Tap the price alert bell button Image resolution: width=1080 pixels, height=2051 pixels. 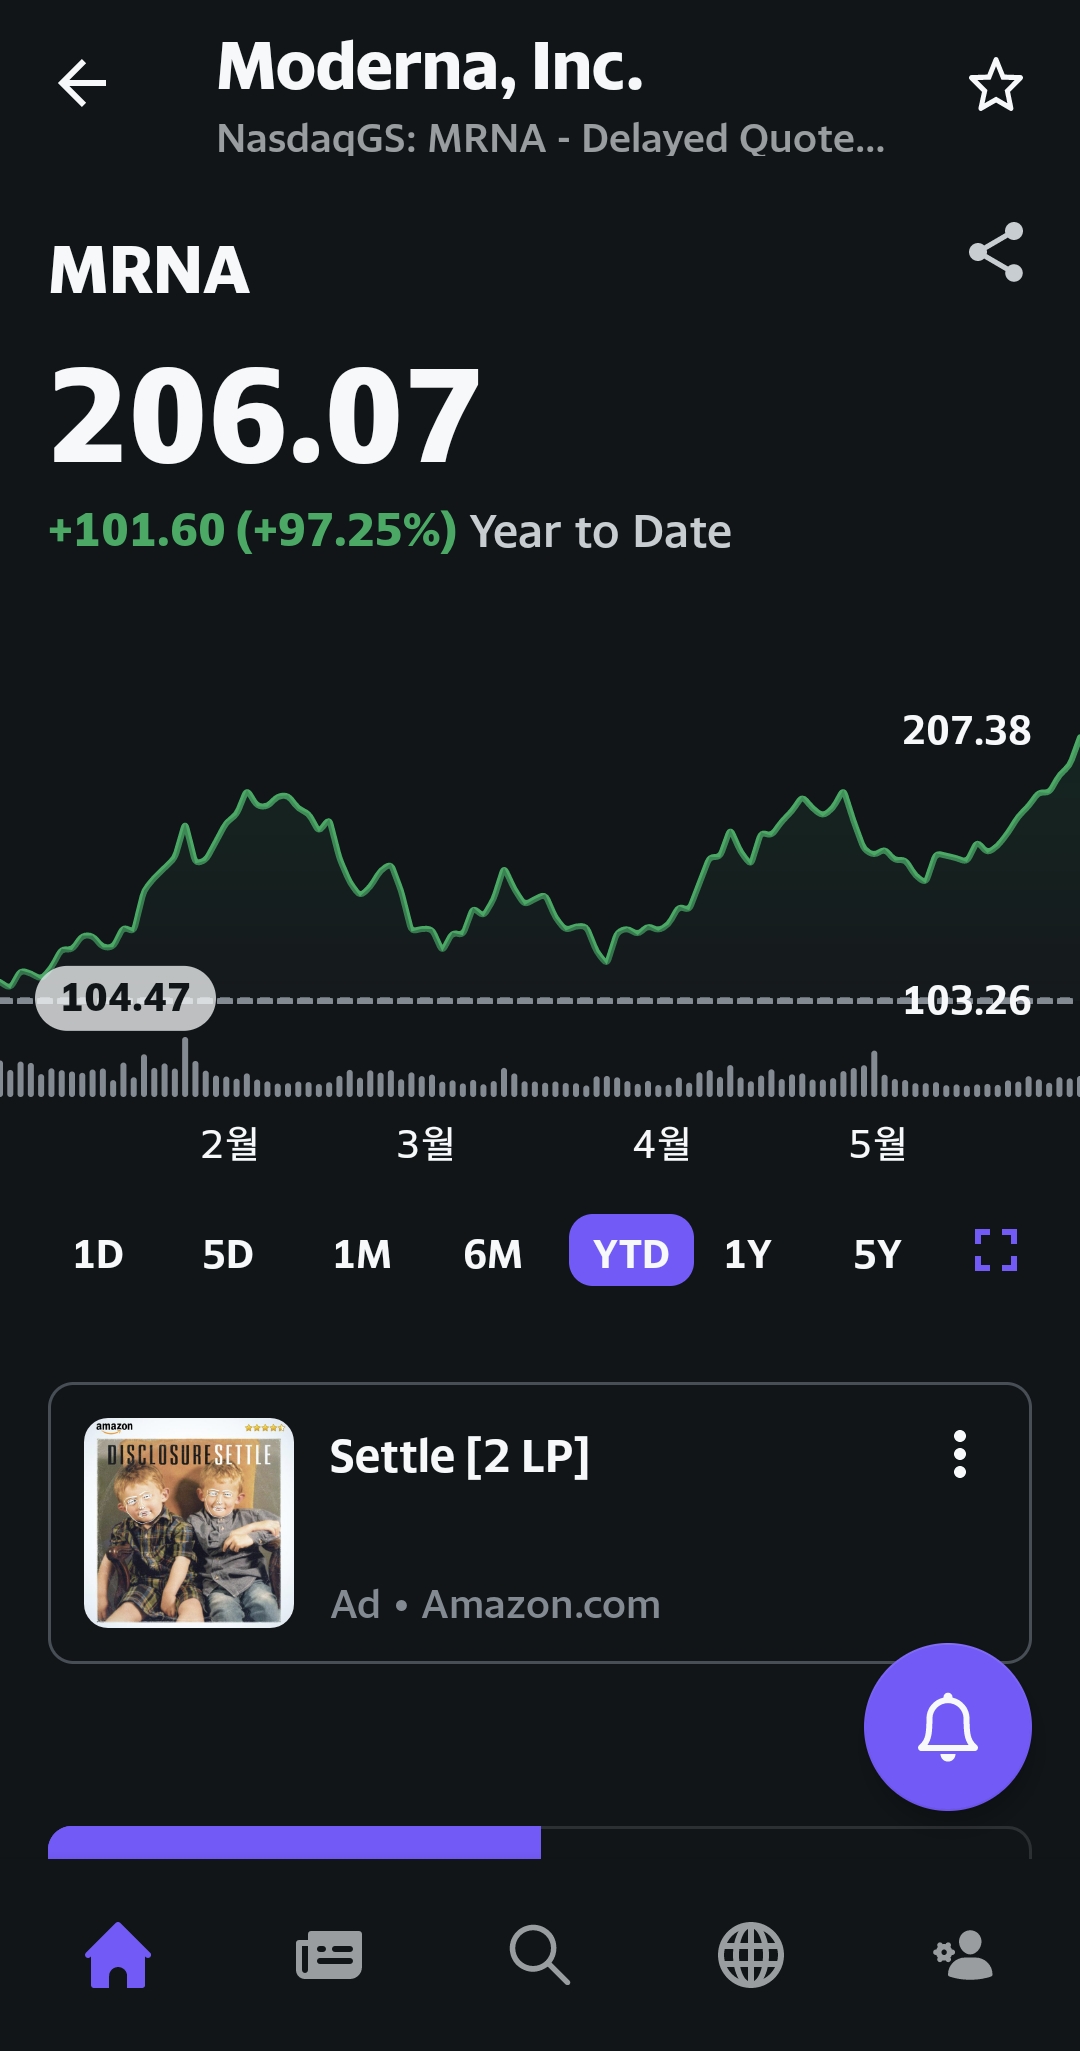(x=947, y=1727)
